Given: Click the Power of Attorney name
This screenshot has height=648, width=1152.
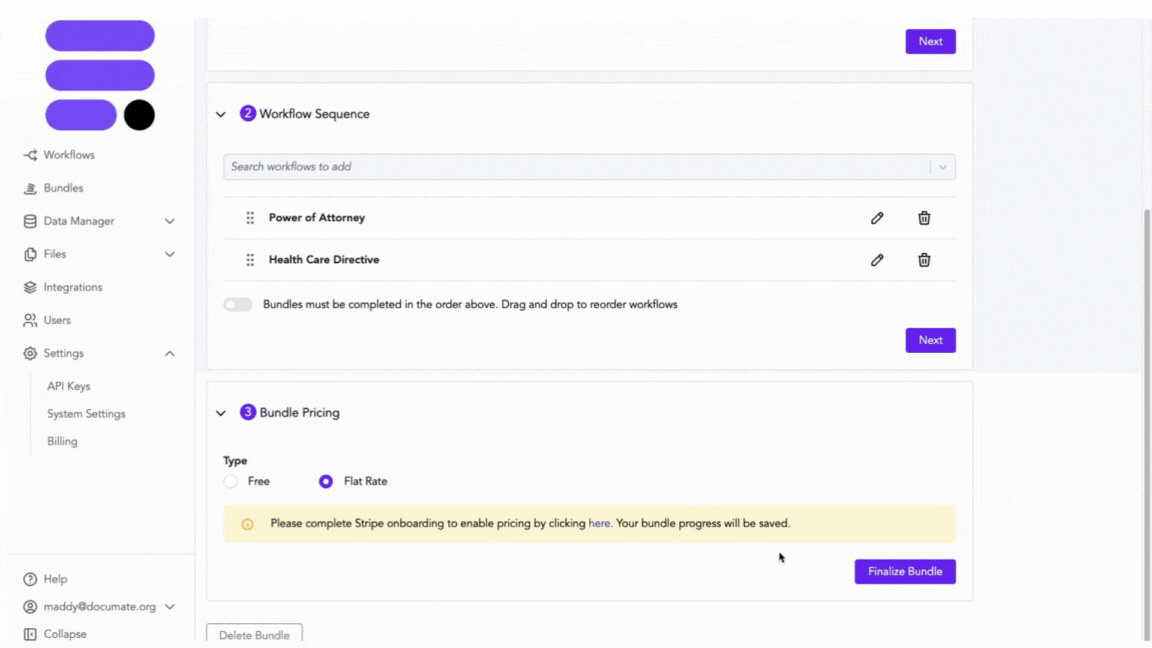Looking at the screenshot, I should point(317,218).
